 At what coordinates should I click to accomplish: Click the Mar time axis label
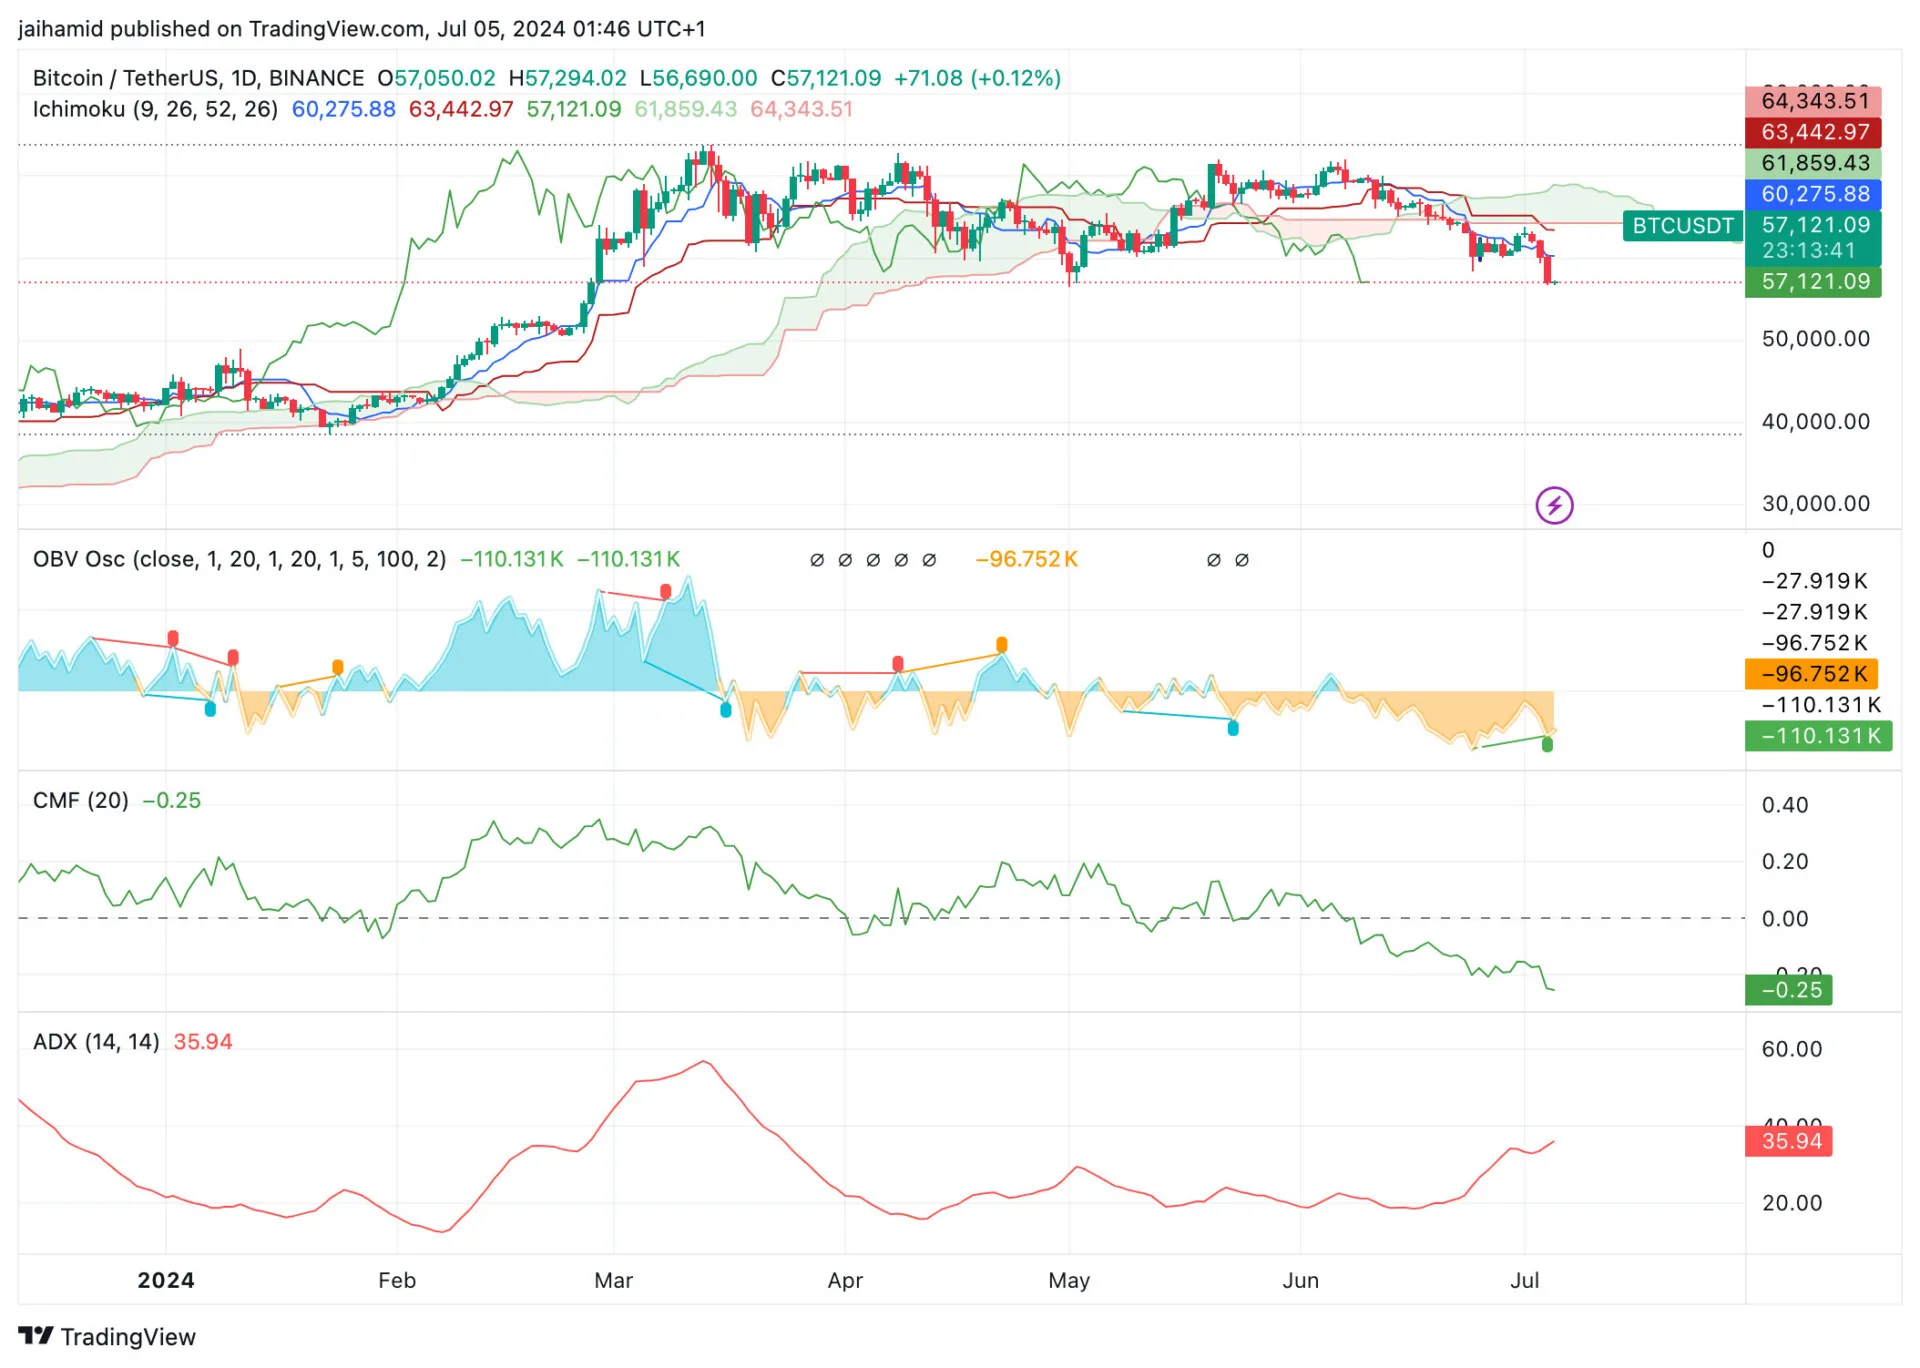tap(613, 1280)
